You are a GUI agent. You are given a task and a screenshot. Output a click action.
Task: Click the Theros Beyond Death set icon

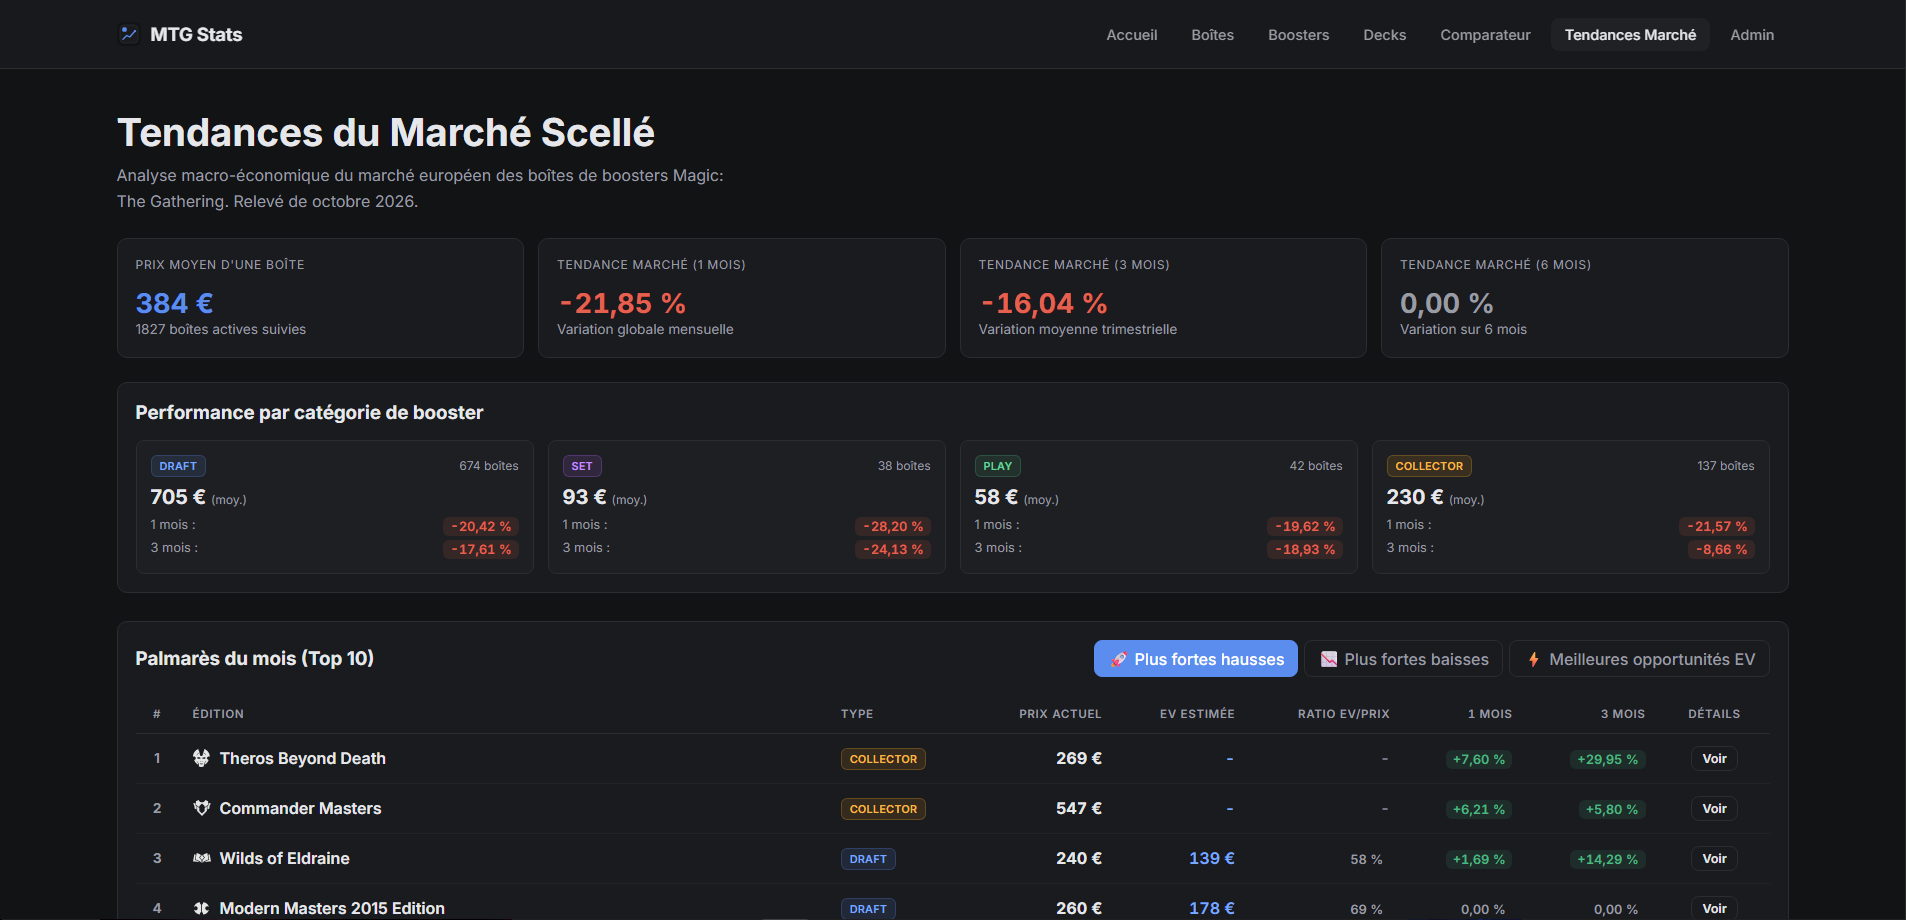coord(201,758)
